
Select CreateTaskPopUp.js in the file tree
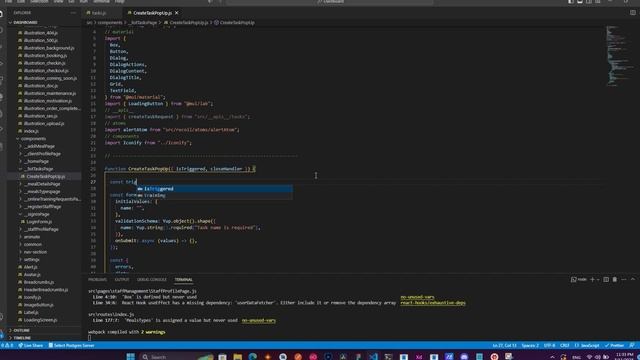pyautogui.click(x=45, y=177)
